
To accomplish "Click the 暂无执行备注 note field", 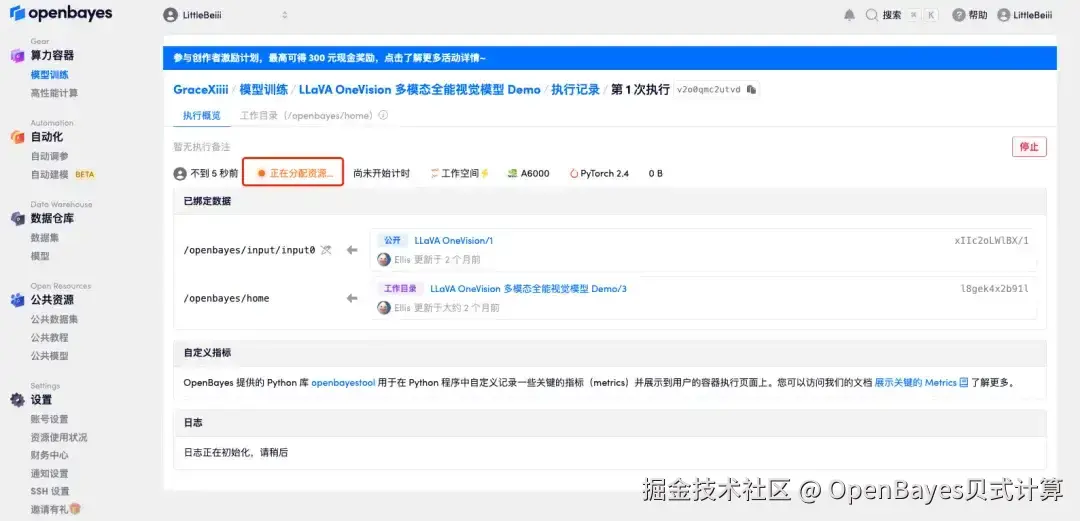I will (202, 147).
